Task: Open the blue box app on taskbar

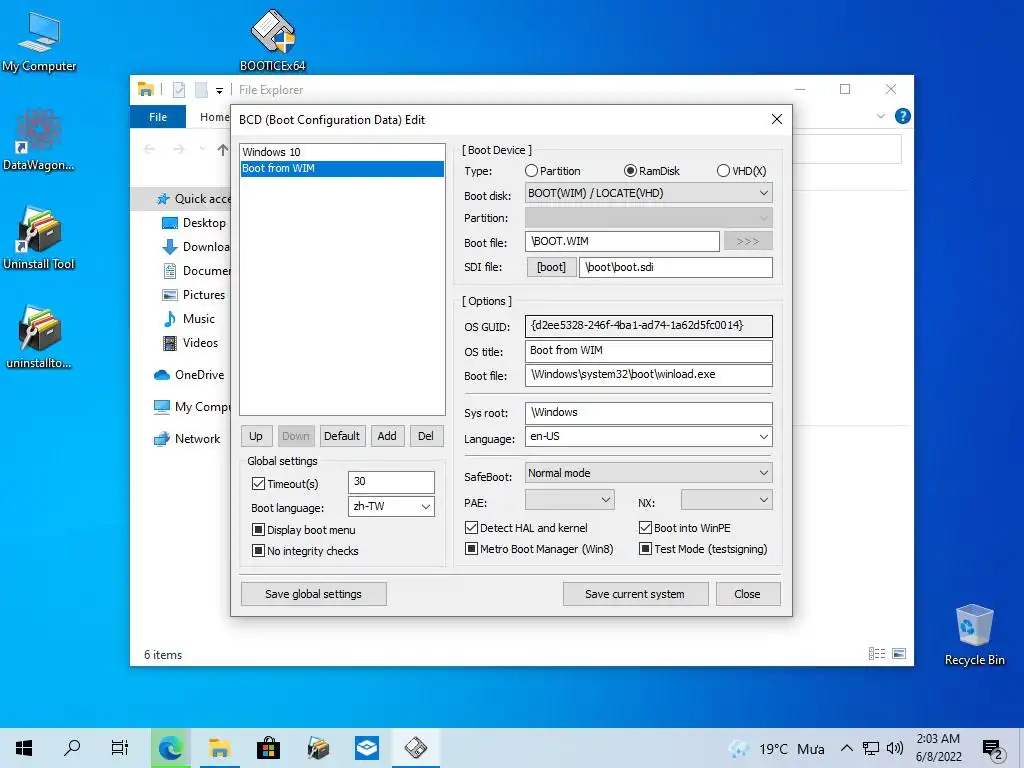Action: [x=366, y=748]
